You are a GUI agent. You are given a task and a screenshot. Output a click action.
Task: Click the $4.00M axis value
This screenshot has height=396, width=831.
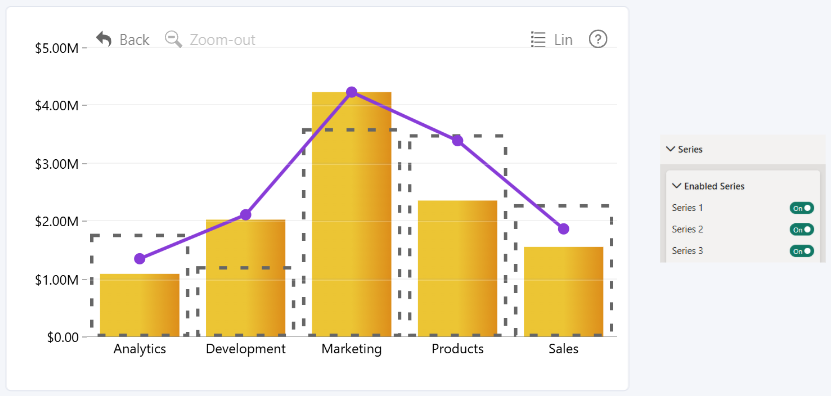pyautogui.click(x=57, y=106)
